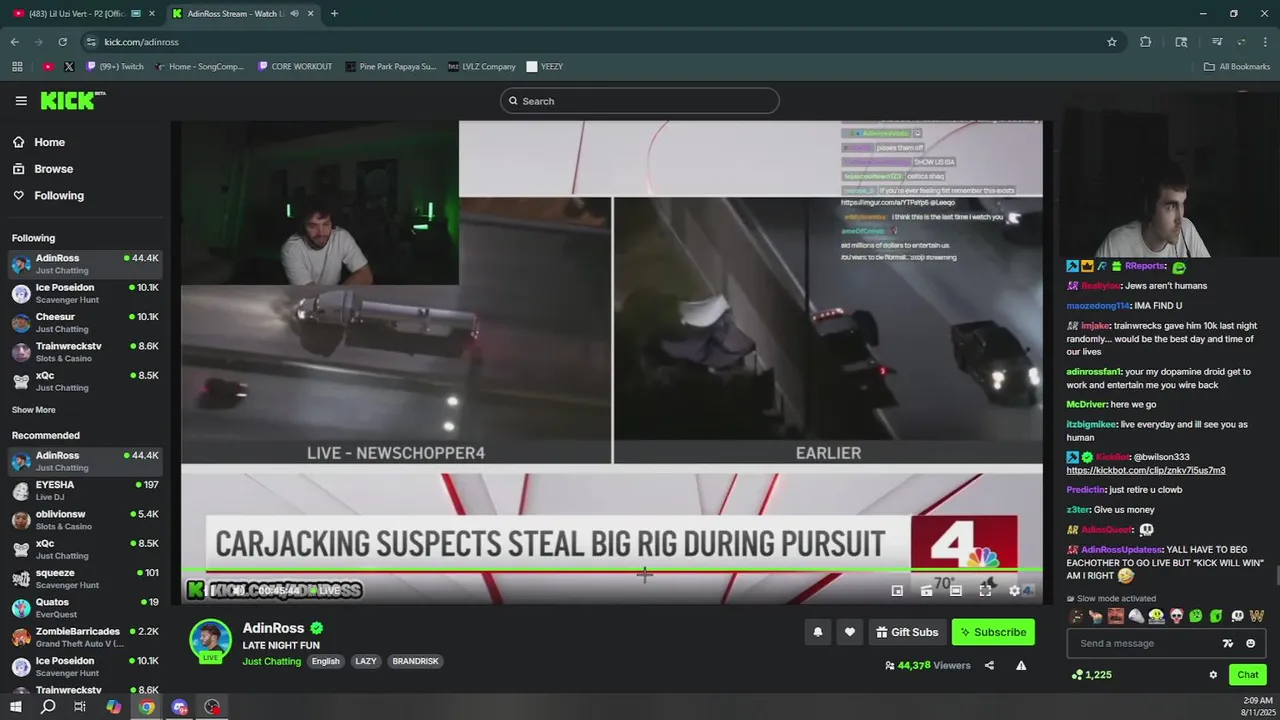1280x720 pixels.
Task: Click the Kick search box
Action: coord(640,101)
